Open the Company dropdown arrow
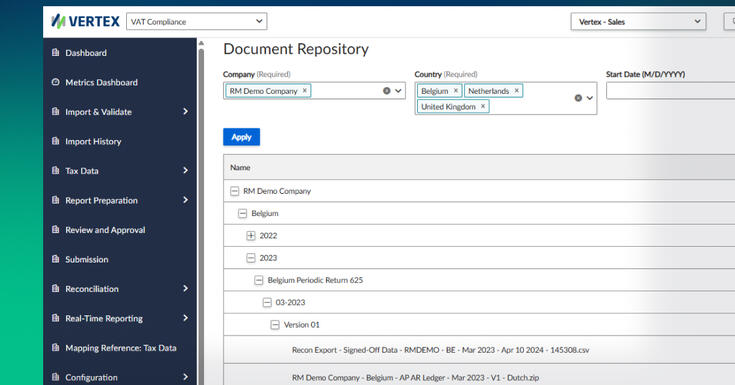The height and width of the screenshot is (385, 735). click(398, 91)
